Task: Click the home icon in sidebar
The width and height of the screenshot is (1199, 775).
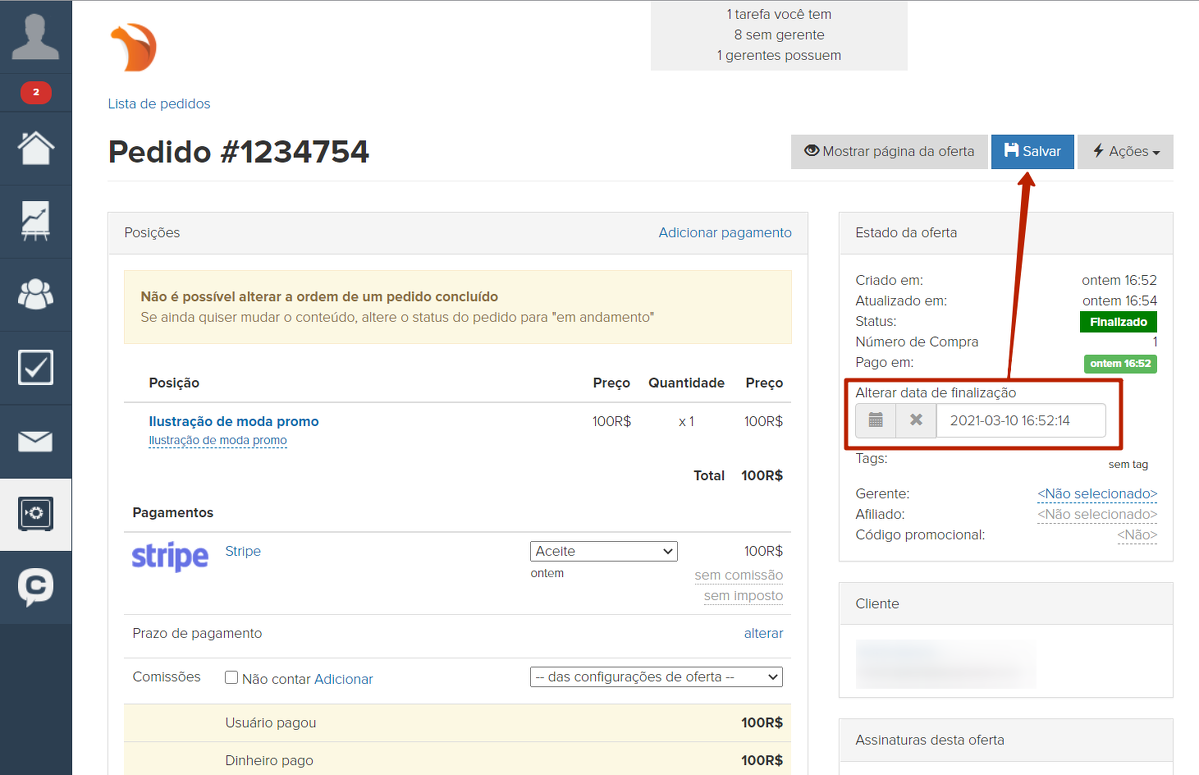Action: pos(35,148)
